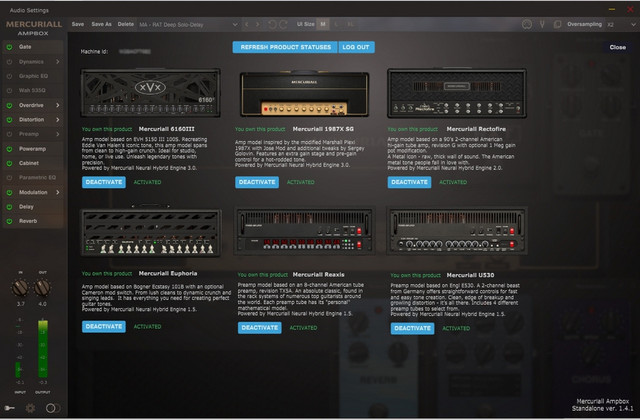This screenshot has height=420, width=640.
Task: Click the Reaxis preamp image
Action: coord(304,231)
